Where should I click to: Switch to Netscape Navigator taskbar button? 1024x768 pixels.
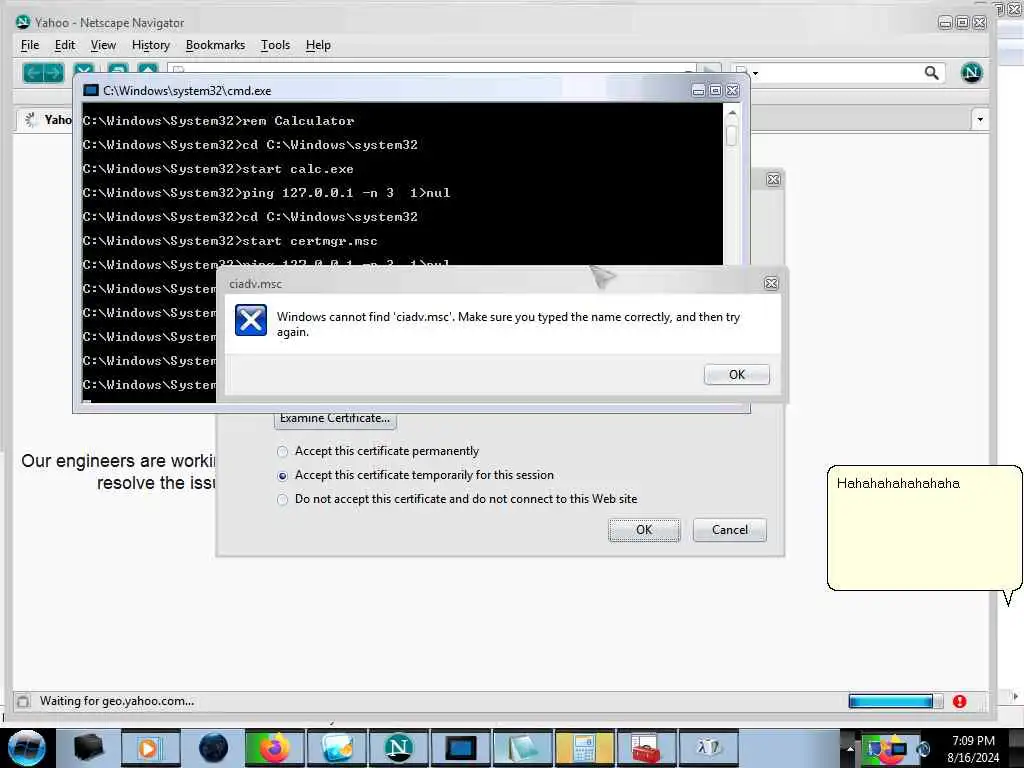[x=398, y=748]
